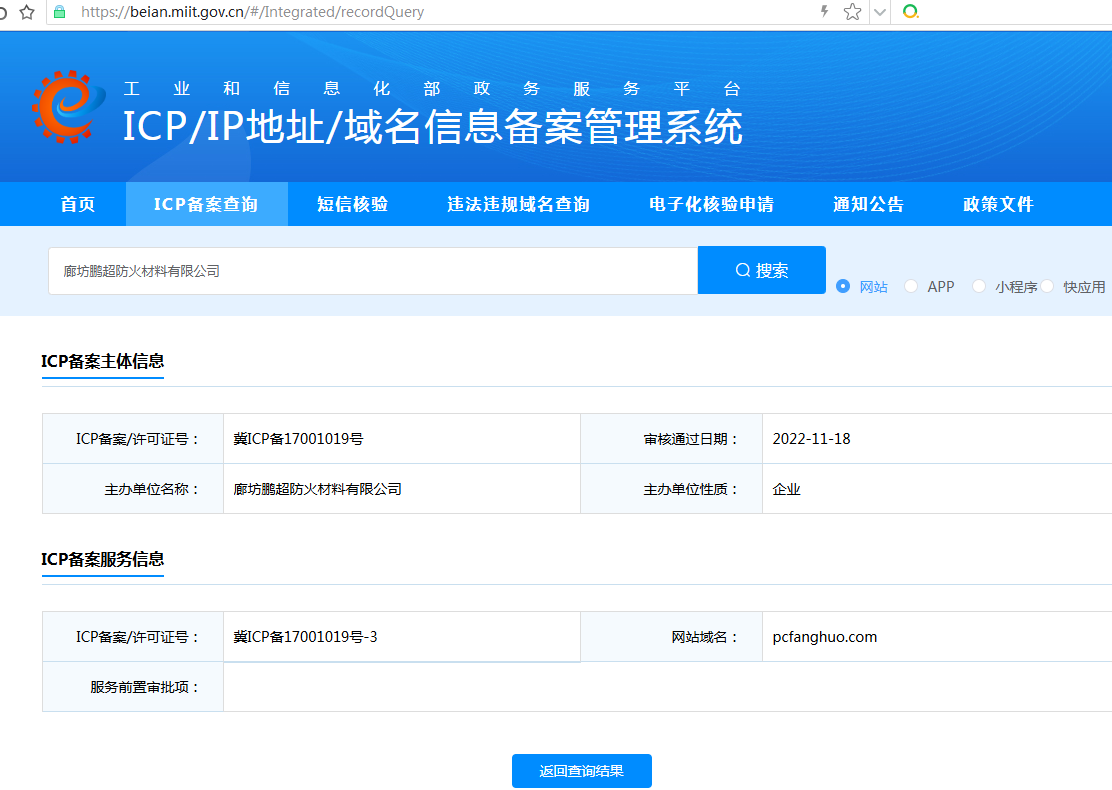Click the 工业和信息化部政务服务平台 subtitle text

[x=432, y=89]
